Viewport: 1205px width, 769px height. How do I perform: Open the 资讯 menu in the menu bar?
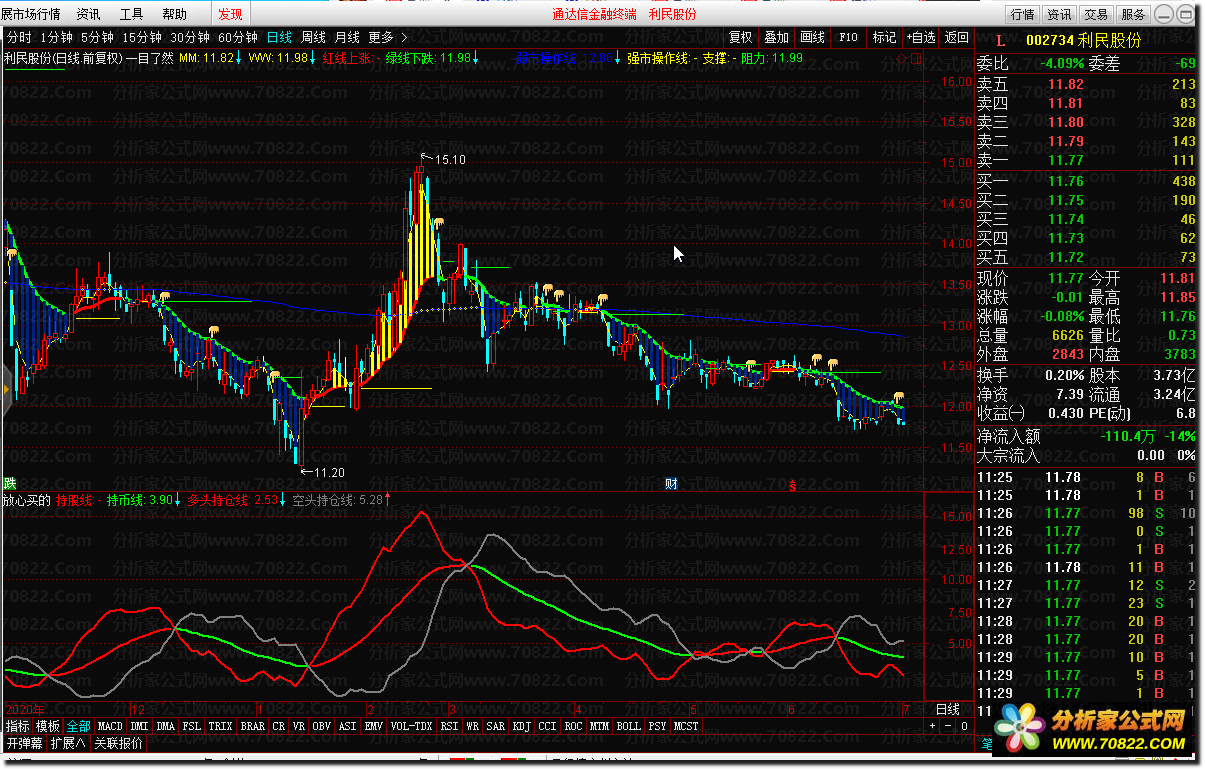click(x=88, y=14)
